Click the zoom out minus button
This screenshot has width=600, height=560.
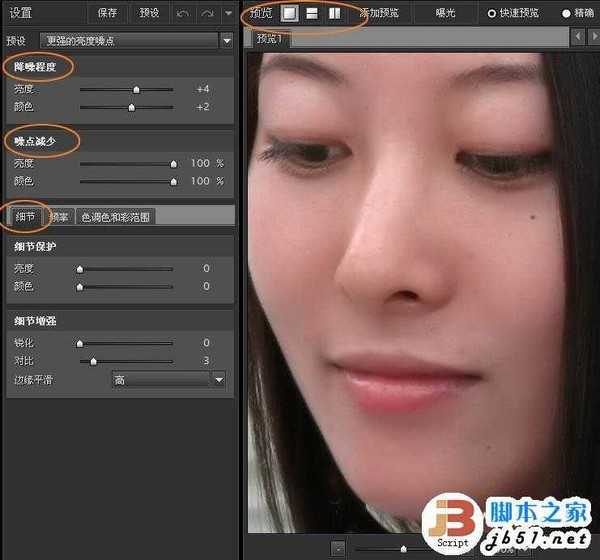(338, 549)
